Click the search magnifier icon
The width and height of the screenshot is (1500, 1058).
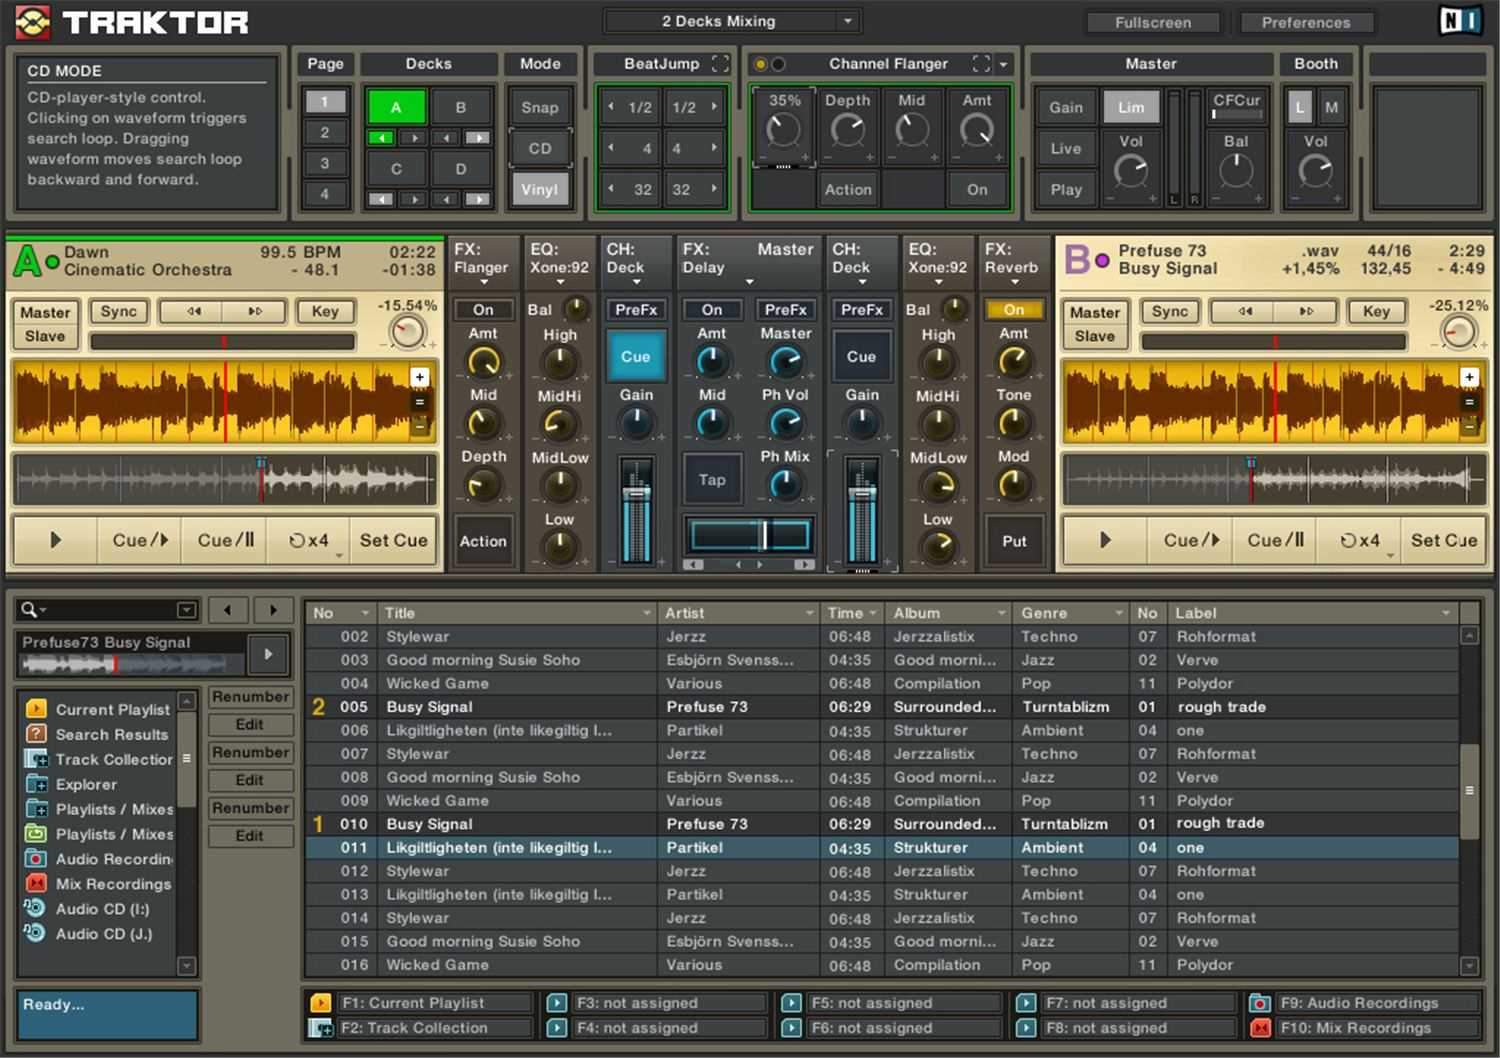[x=29, y=609]
